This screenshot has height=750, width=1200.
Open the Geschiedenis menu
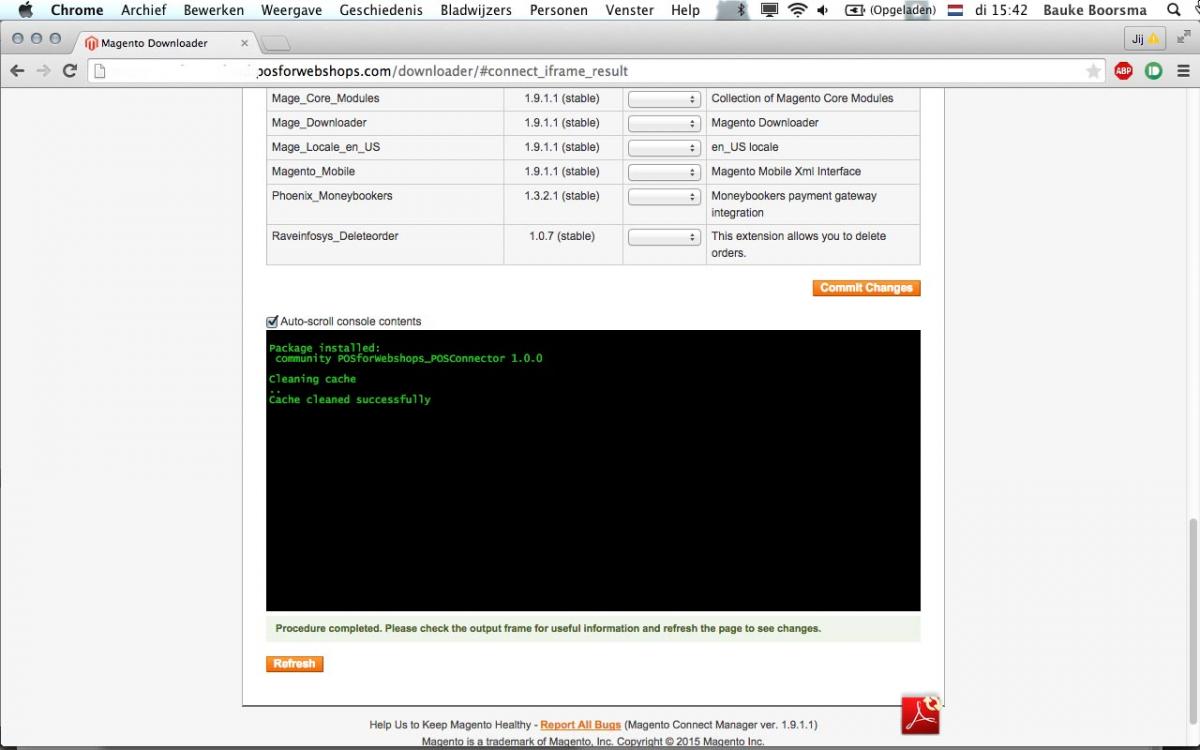coord(381,10)
